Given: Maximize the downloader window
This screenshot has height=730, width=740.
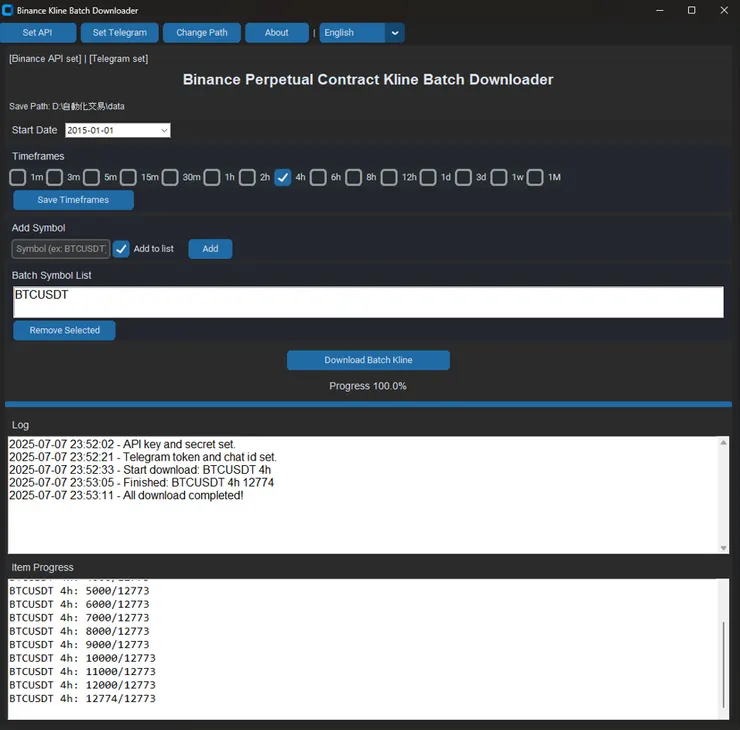Looking at the screenshot, I should (x=691, y=10).
